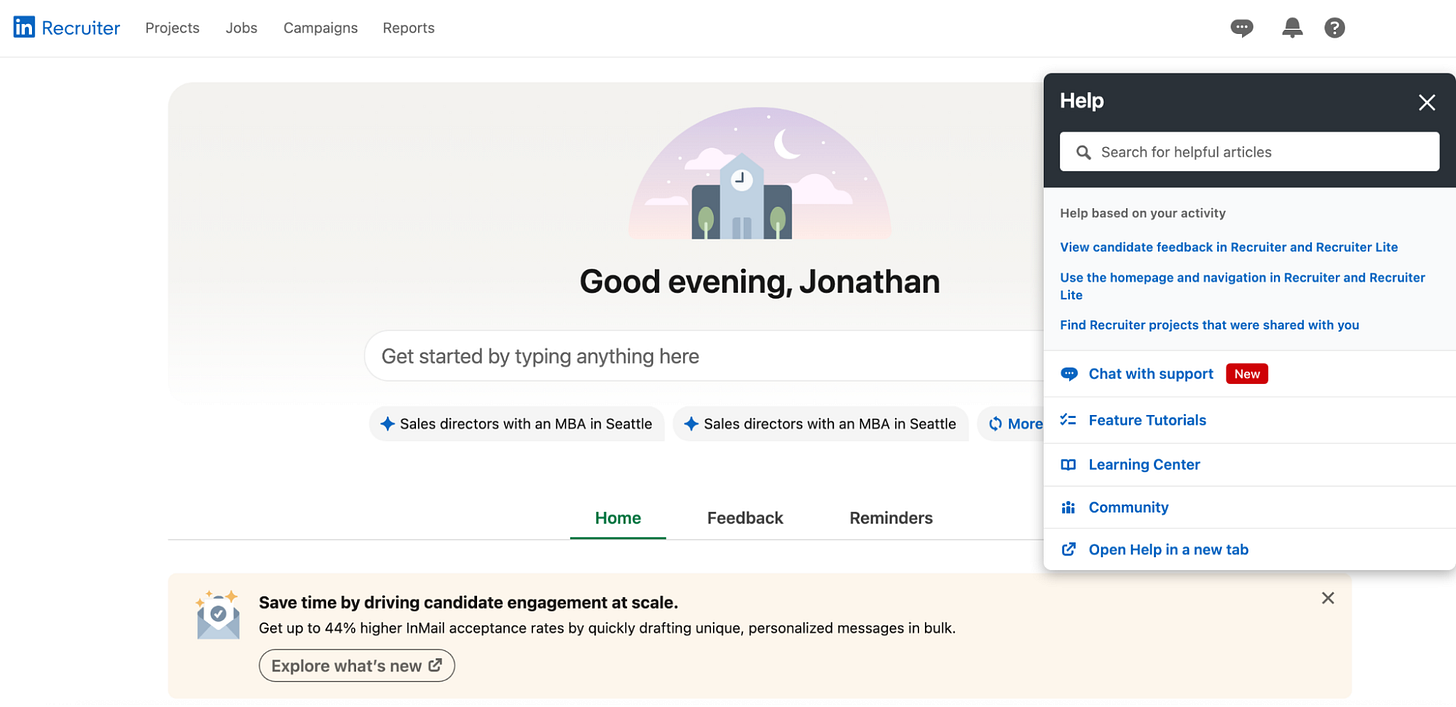This screenshot has width=1456, height=707.
Task: Open Find Recruiter projects shared with you
Action: pyautogui.click(x=1210, y=325)
